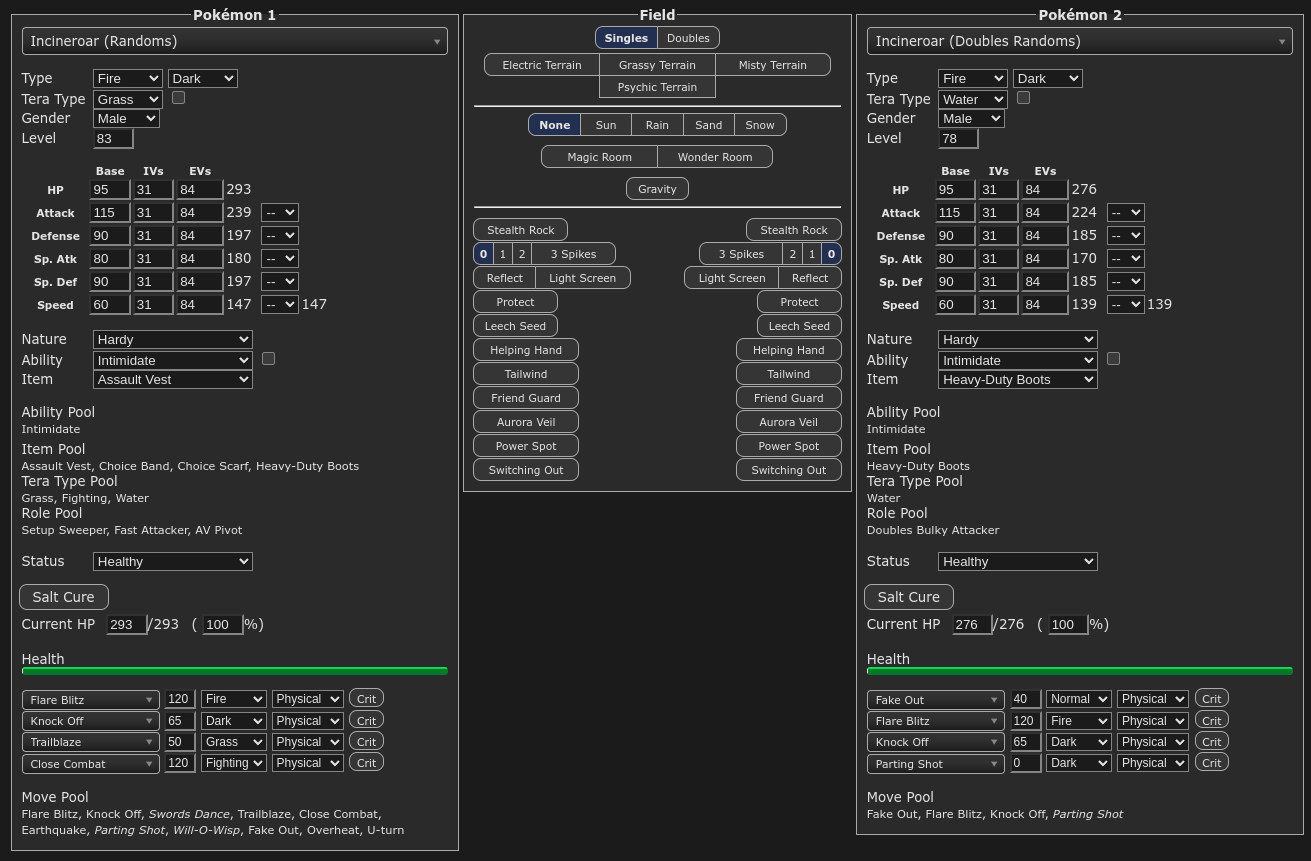The image size is (1311, 861).
Task: Toggle Pokémon 2 Tera Type checkbox
Action: (1023, 98)
